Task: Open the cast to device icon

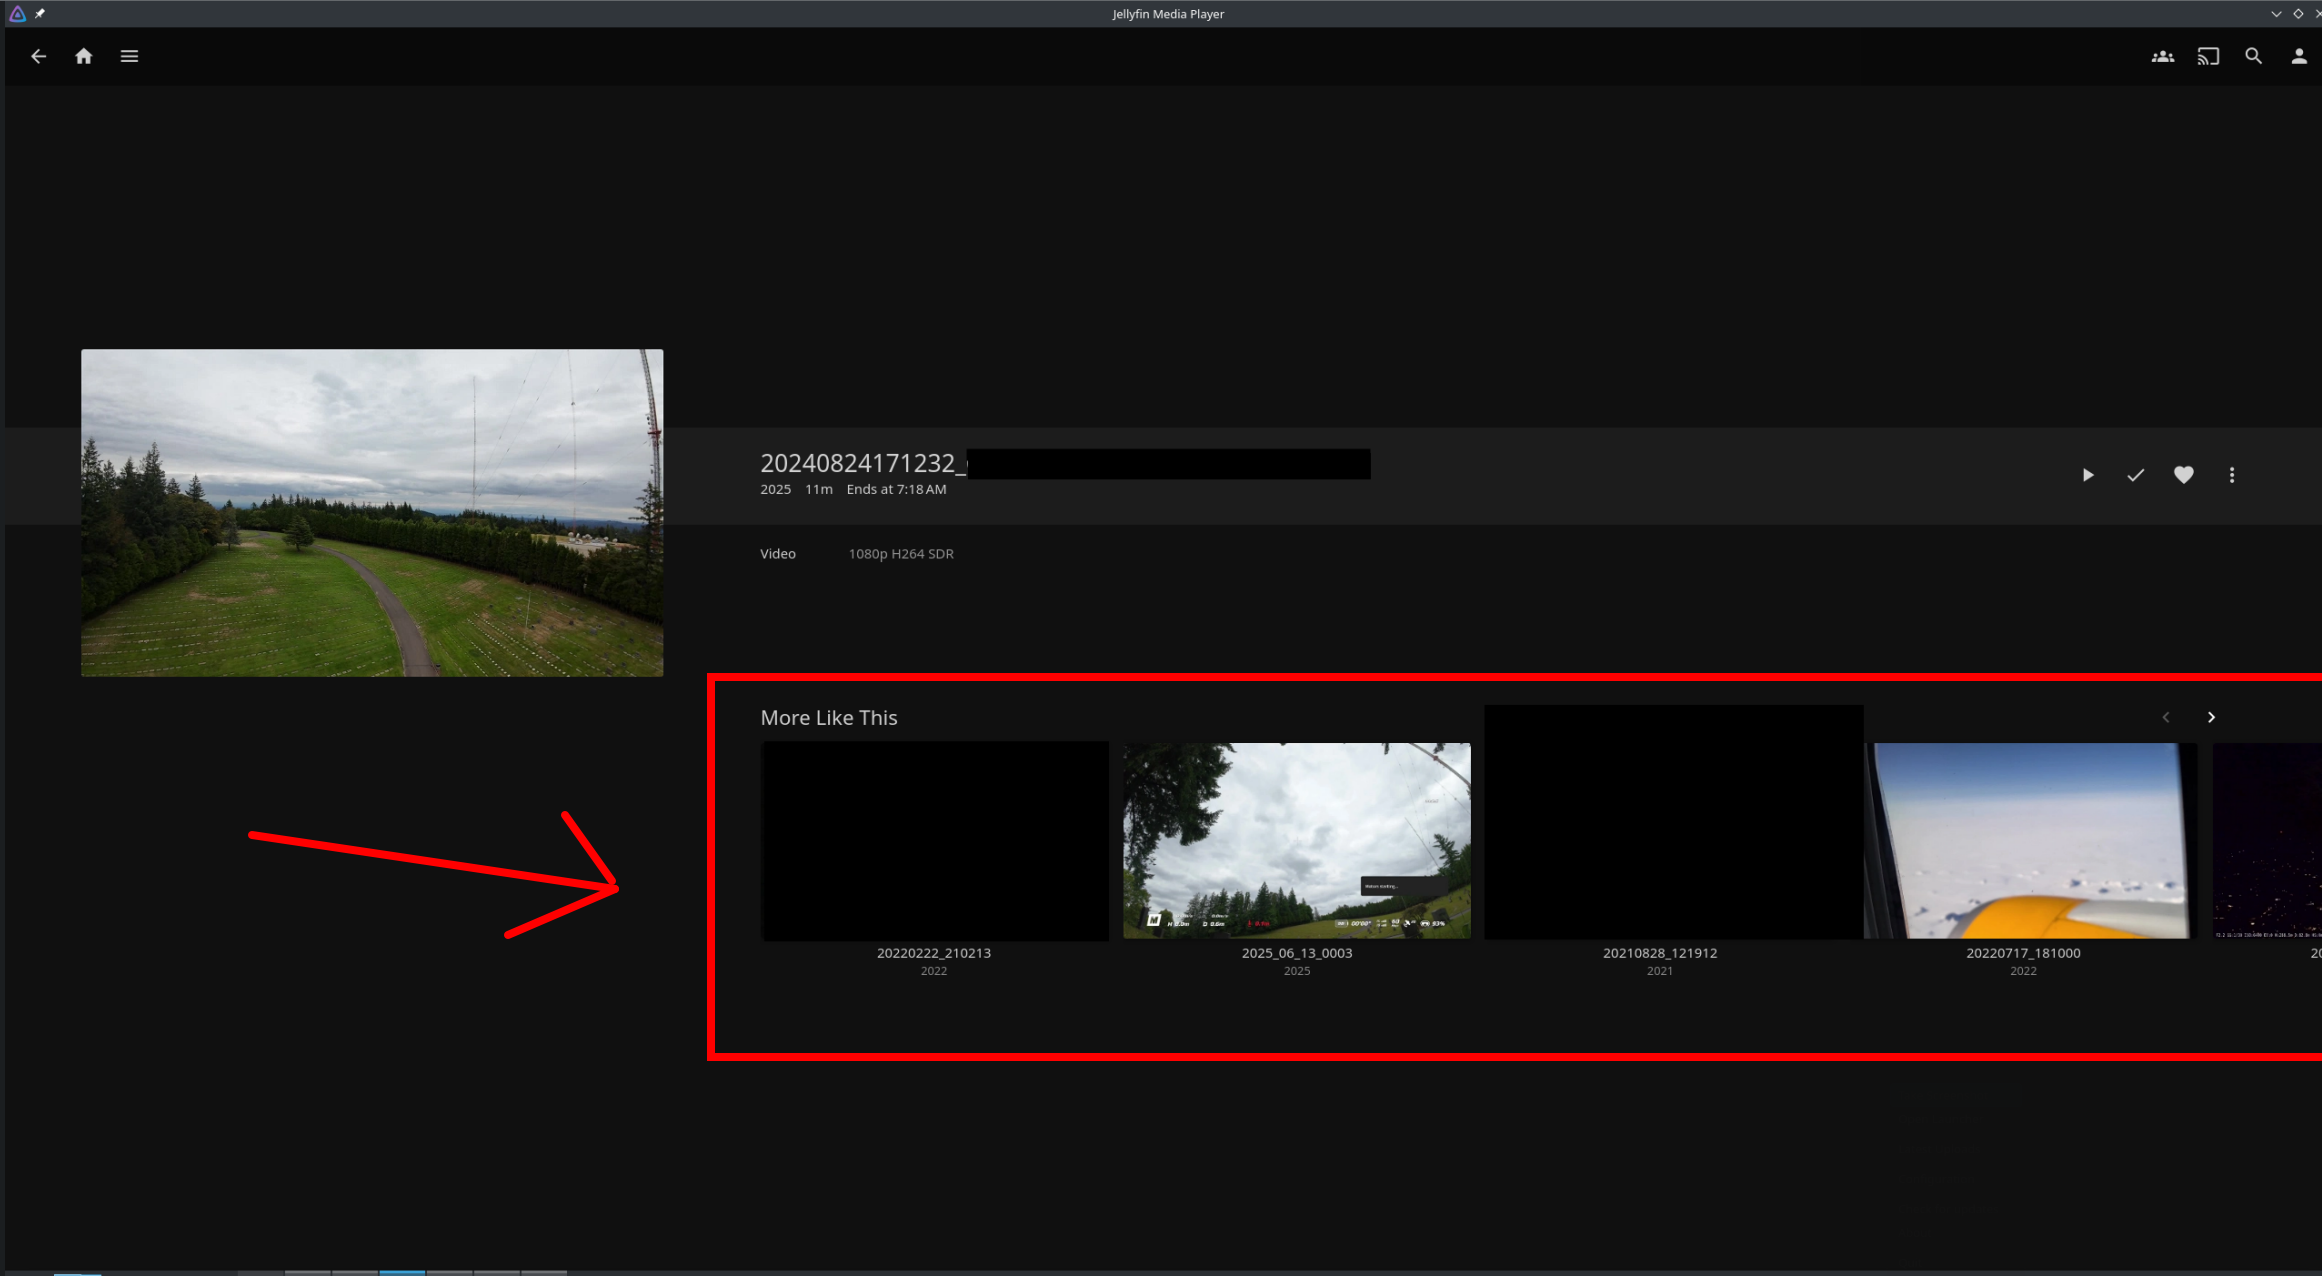Action: (x=2207, y=56)
